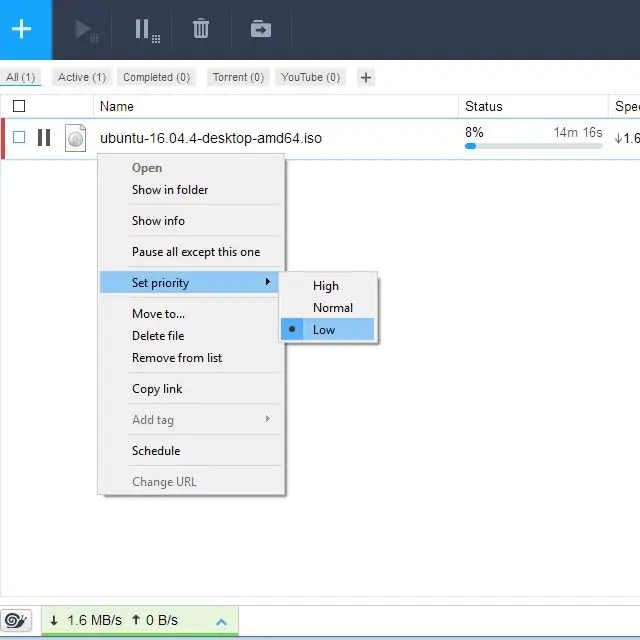The image size is (640, 640).
Task: Pause all downloads toolbar icon
Action: [x=147, y=30]
